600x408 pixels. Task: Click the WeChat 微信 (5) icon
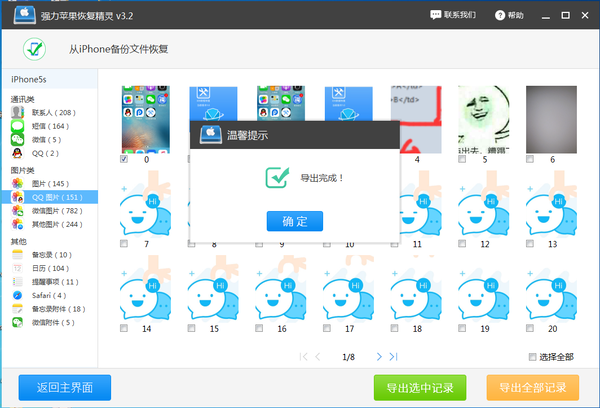coord(17,139)
